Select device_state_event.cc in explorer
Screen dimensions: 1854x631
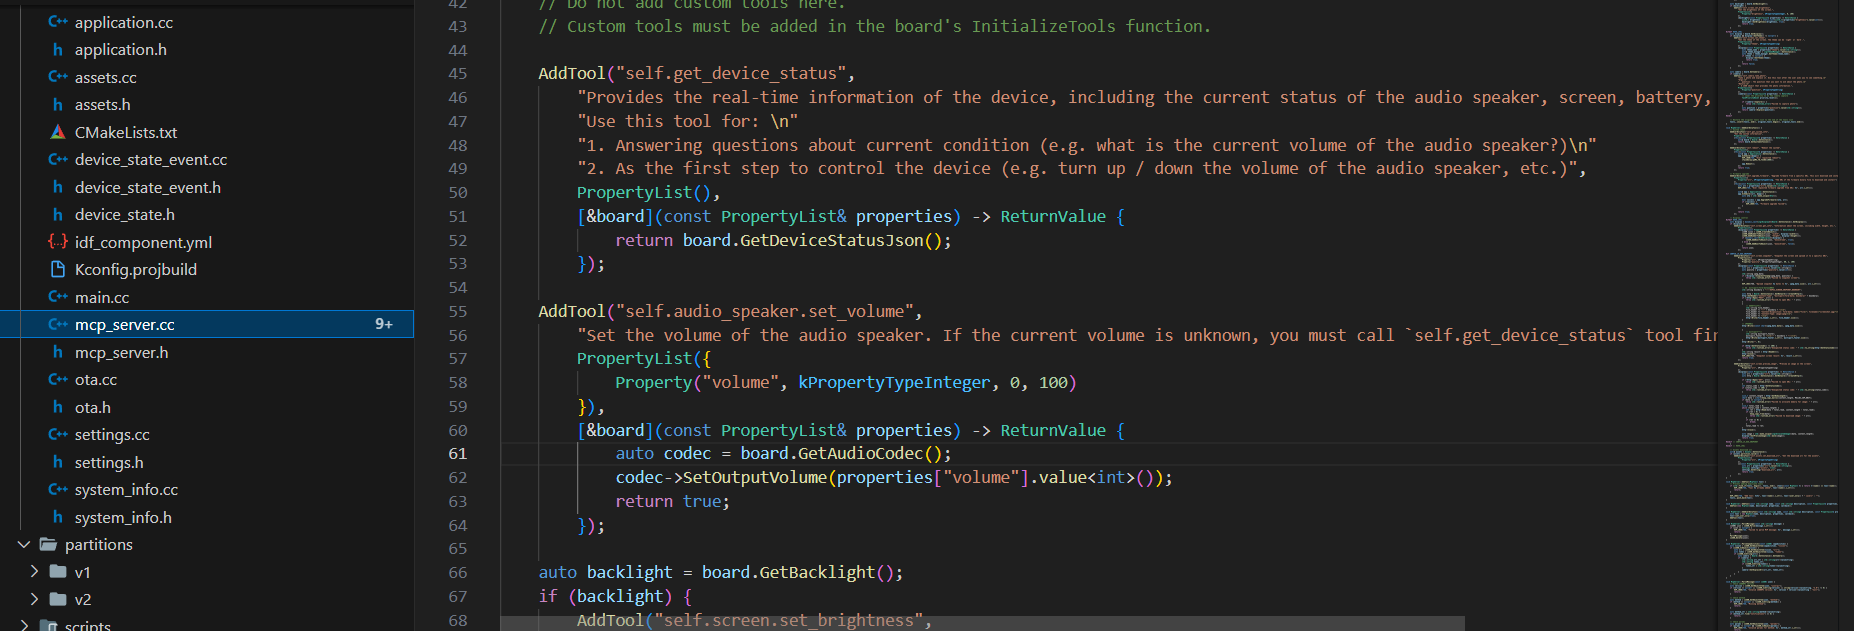pyautogui.click(x=151, y=159)
